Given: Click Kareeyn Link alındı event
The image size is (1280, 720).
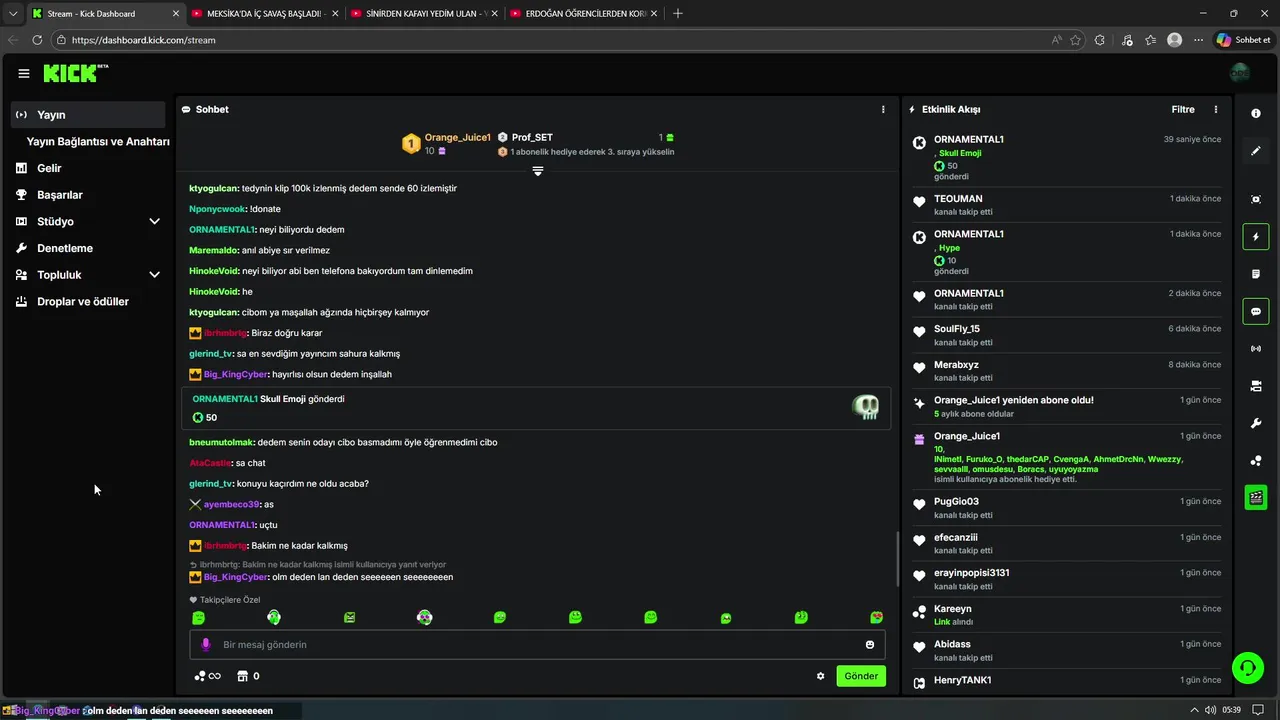Looking at the screenshot, I should [x=1066, y=615].
